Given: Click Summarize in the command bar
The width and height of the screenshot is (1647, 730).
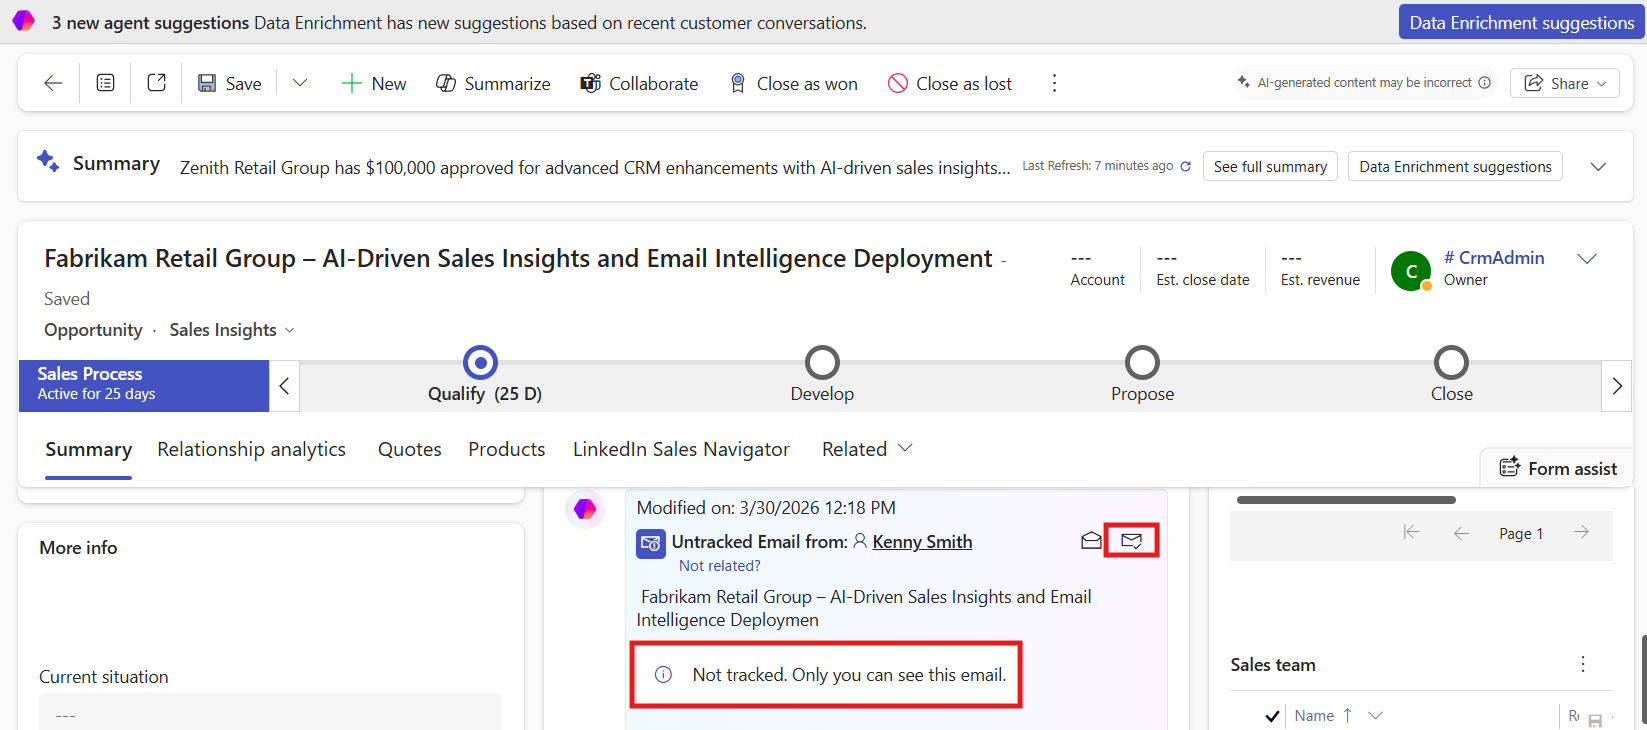Looking at the screenshot, I should (493, 83).
